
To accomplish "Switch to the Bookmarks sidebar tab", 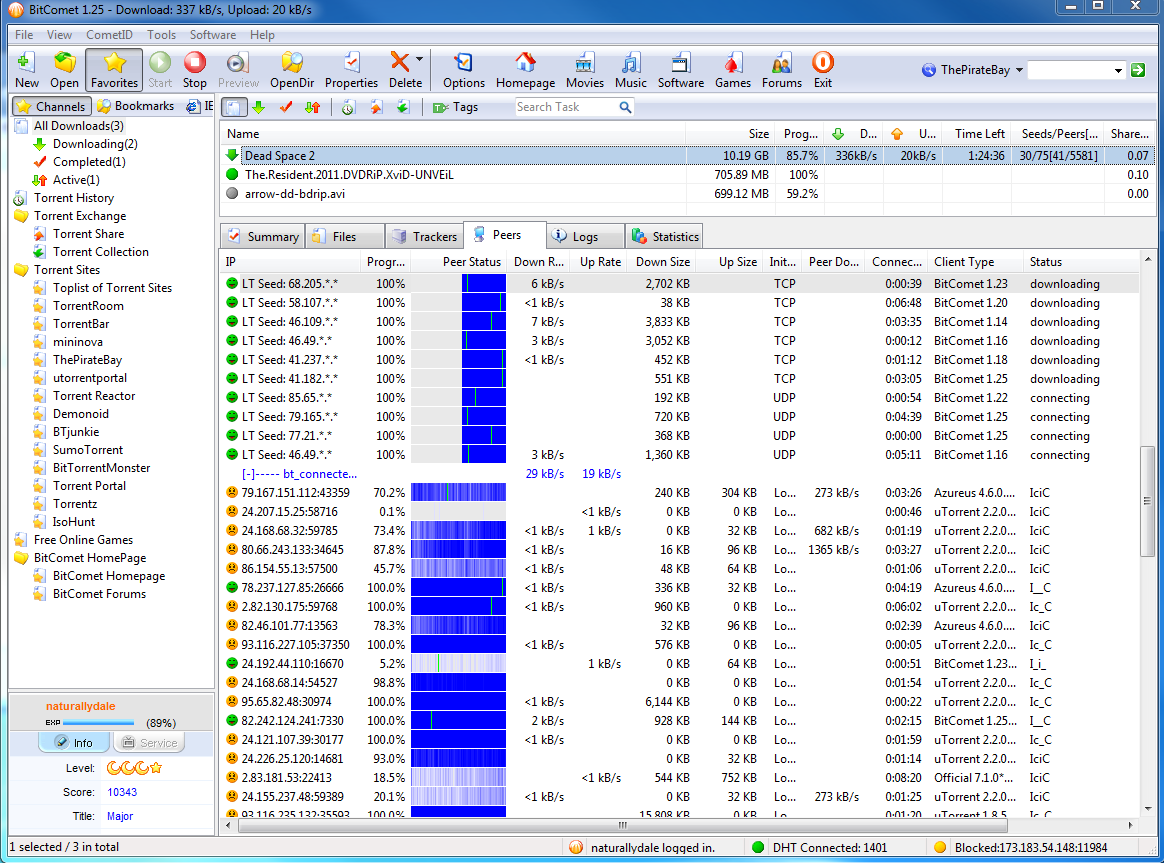I will (136, 106).
